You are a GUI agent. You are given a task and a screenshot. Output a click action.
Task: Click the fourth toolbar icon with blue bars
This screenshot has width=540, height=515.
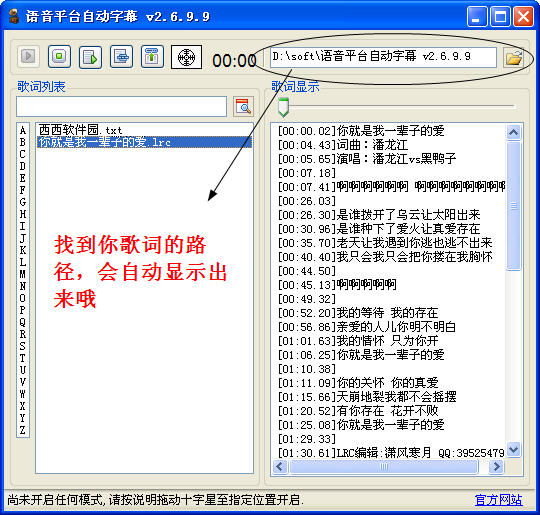point(121,56)
